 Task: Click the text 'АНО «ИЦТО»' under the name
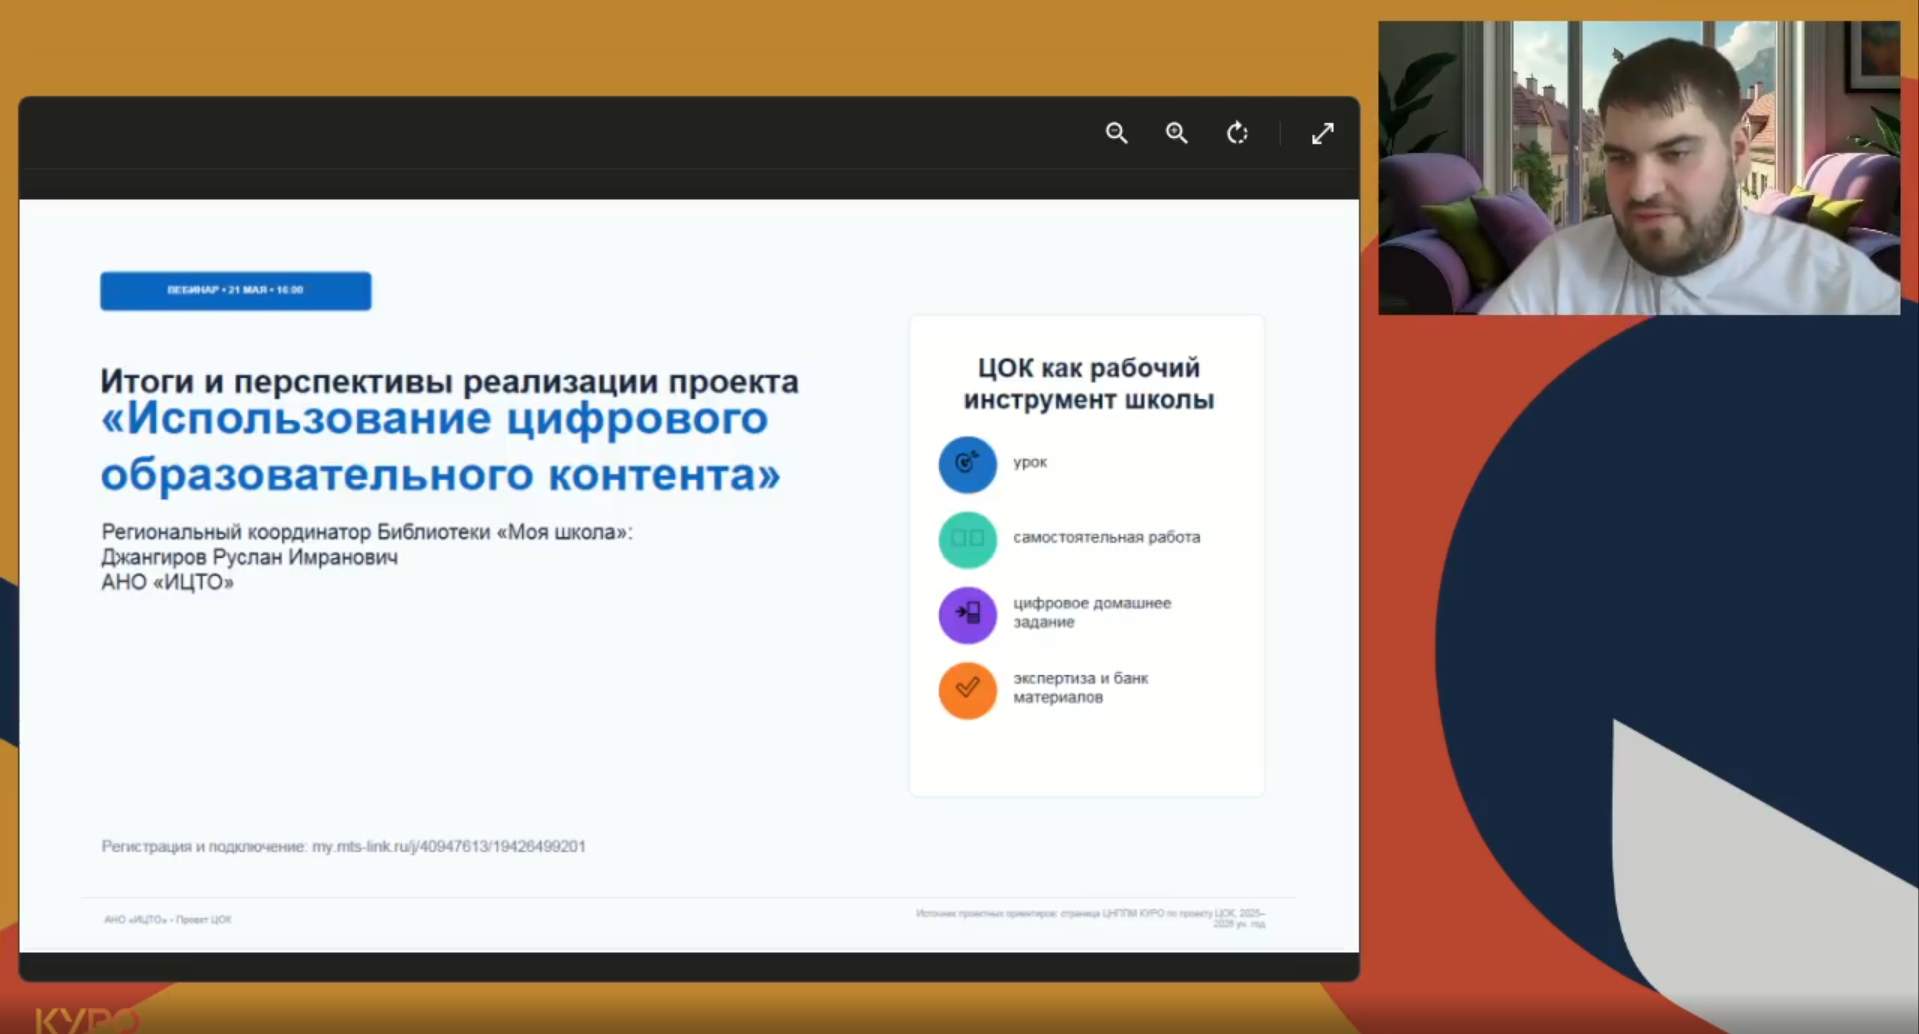pyautogui.click(x=167, y=582)
